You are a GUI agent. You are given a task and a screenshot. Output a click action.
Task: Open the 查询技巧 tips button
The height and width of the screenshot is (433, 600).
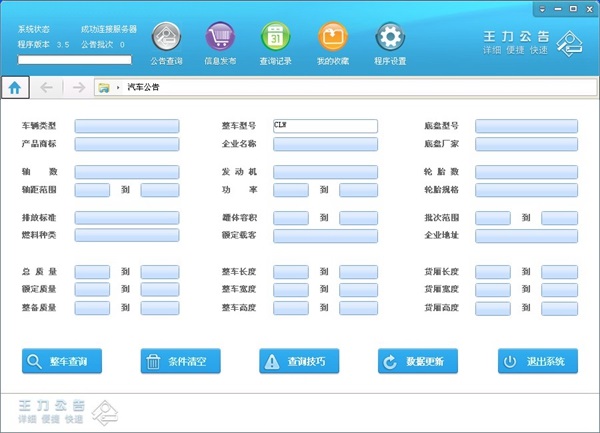pyautogui.click(x=299, y=361)
